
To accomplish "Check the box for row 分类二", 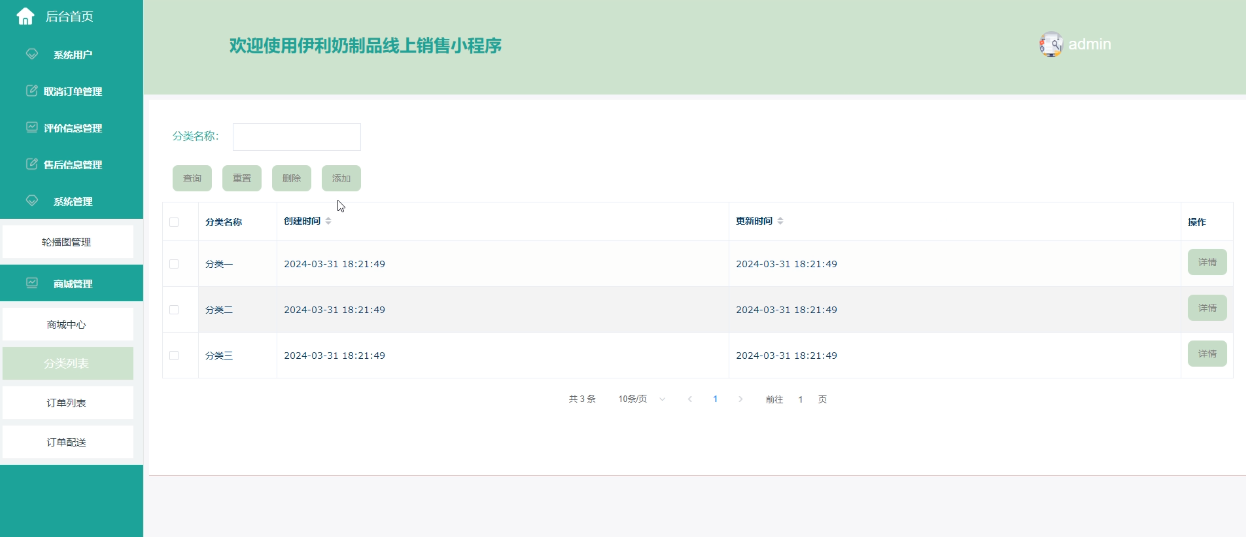I will tap(174, 310).
